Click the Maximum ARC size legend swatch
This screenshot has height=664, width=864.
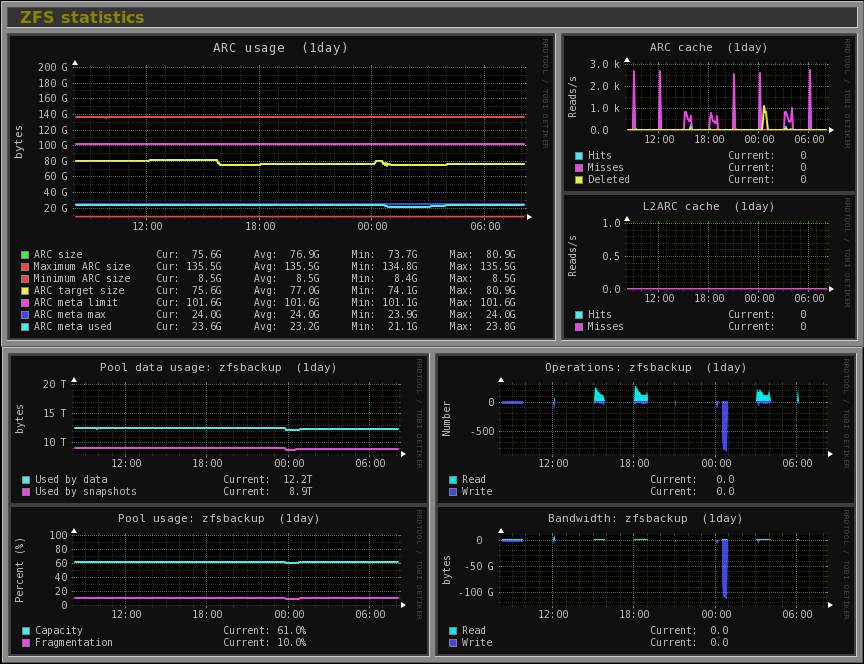(25, 267)
